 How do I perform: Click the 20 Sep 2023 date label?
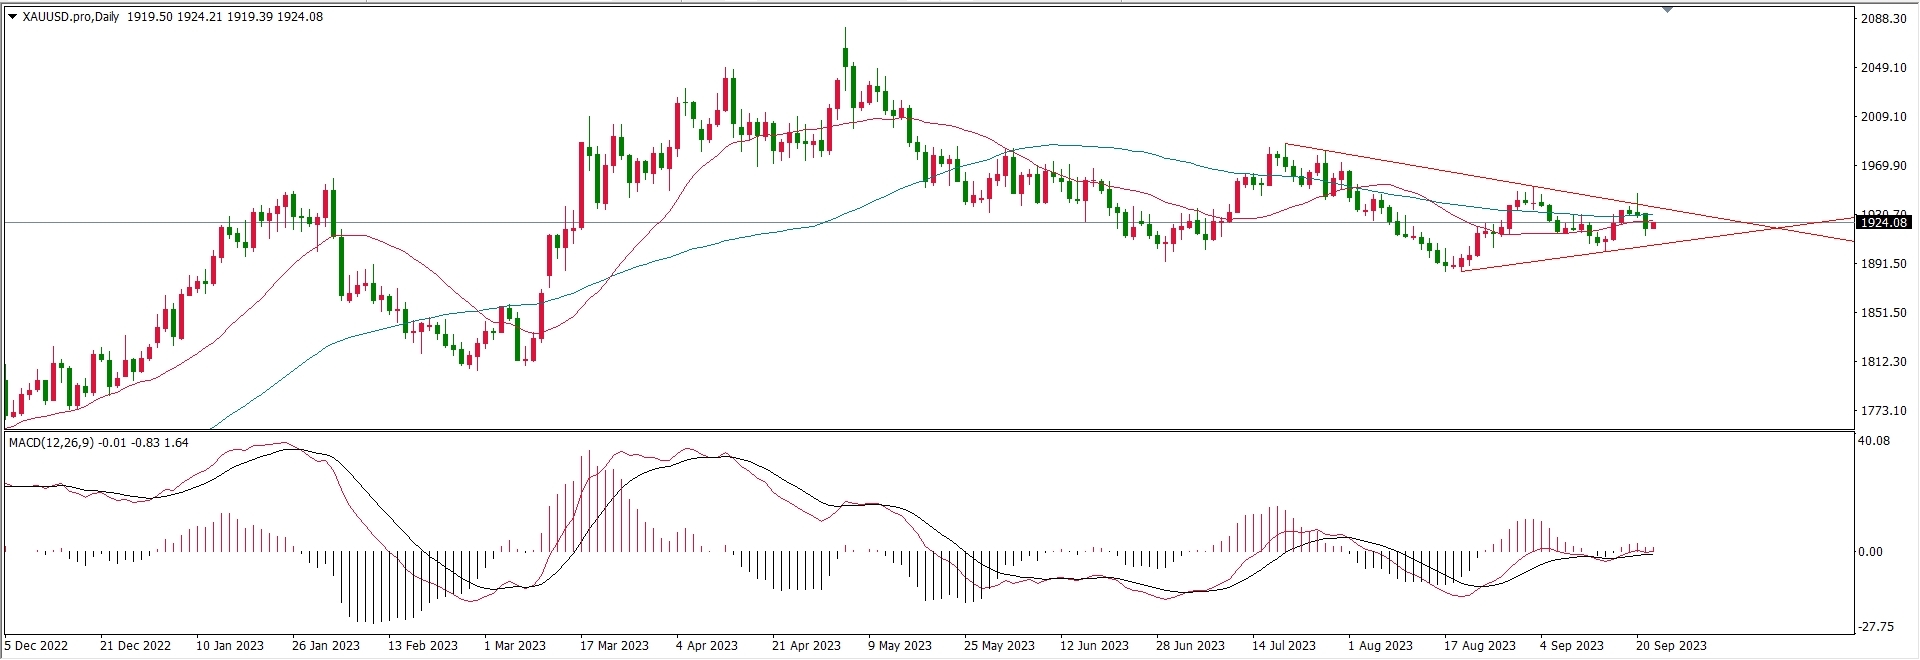coord(1671,645)
